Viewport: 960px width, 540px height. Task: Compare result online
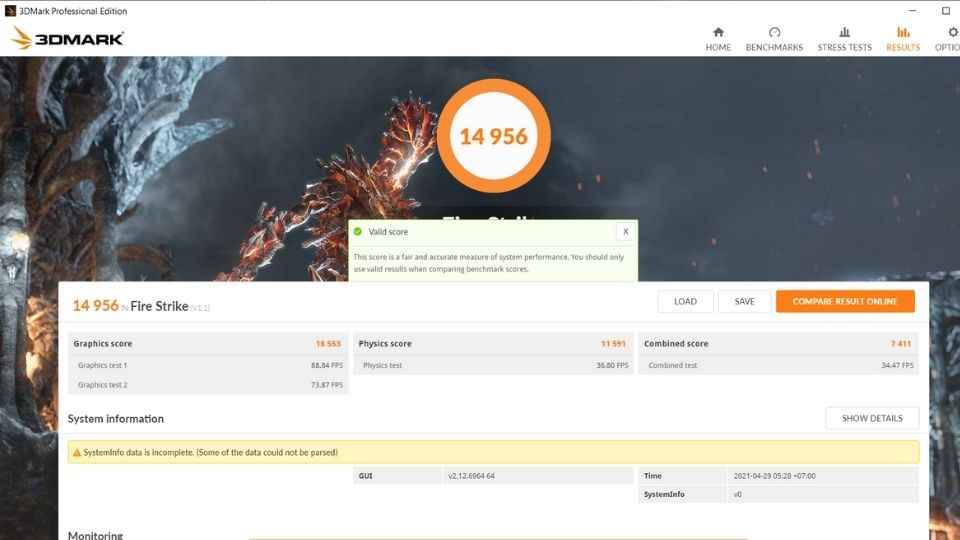coord(845,301)
